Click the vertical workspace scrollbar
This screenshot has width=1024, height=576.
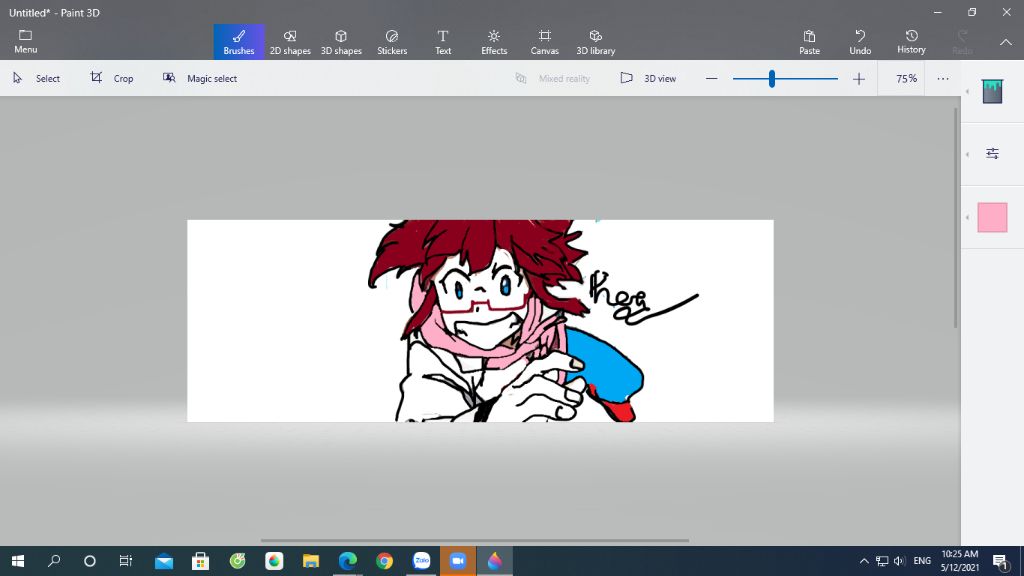[x=956, y=218]
